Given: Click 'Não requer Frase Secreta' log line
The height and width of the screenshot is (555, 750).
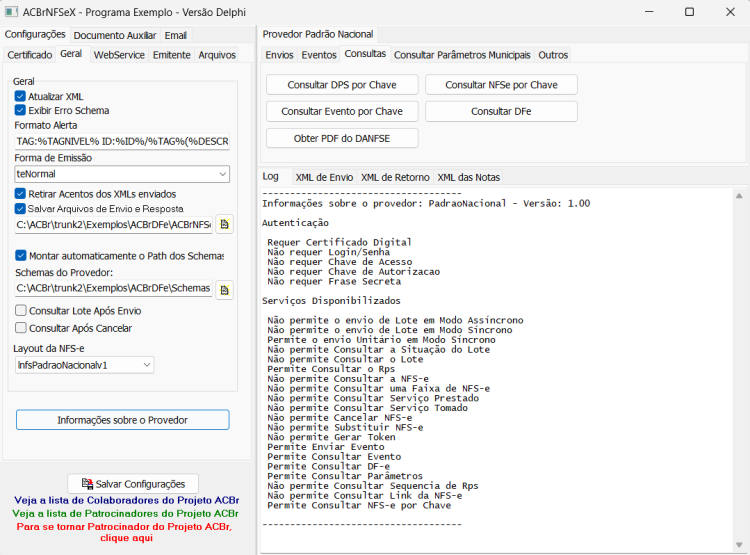Looking at the screenshot, I should (x=334, y=281).
